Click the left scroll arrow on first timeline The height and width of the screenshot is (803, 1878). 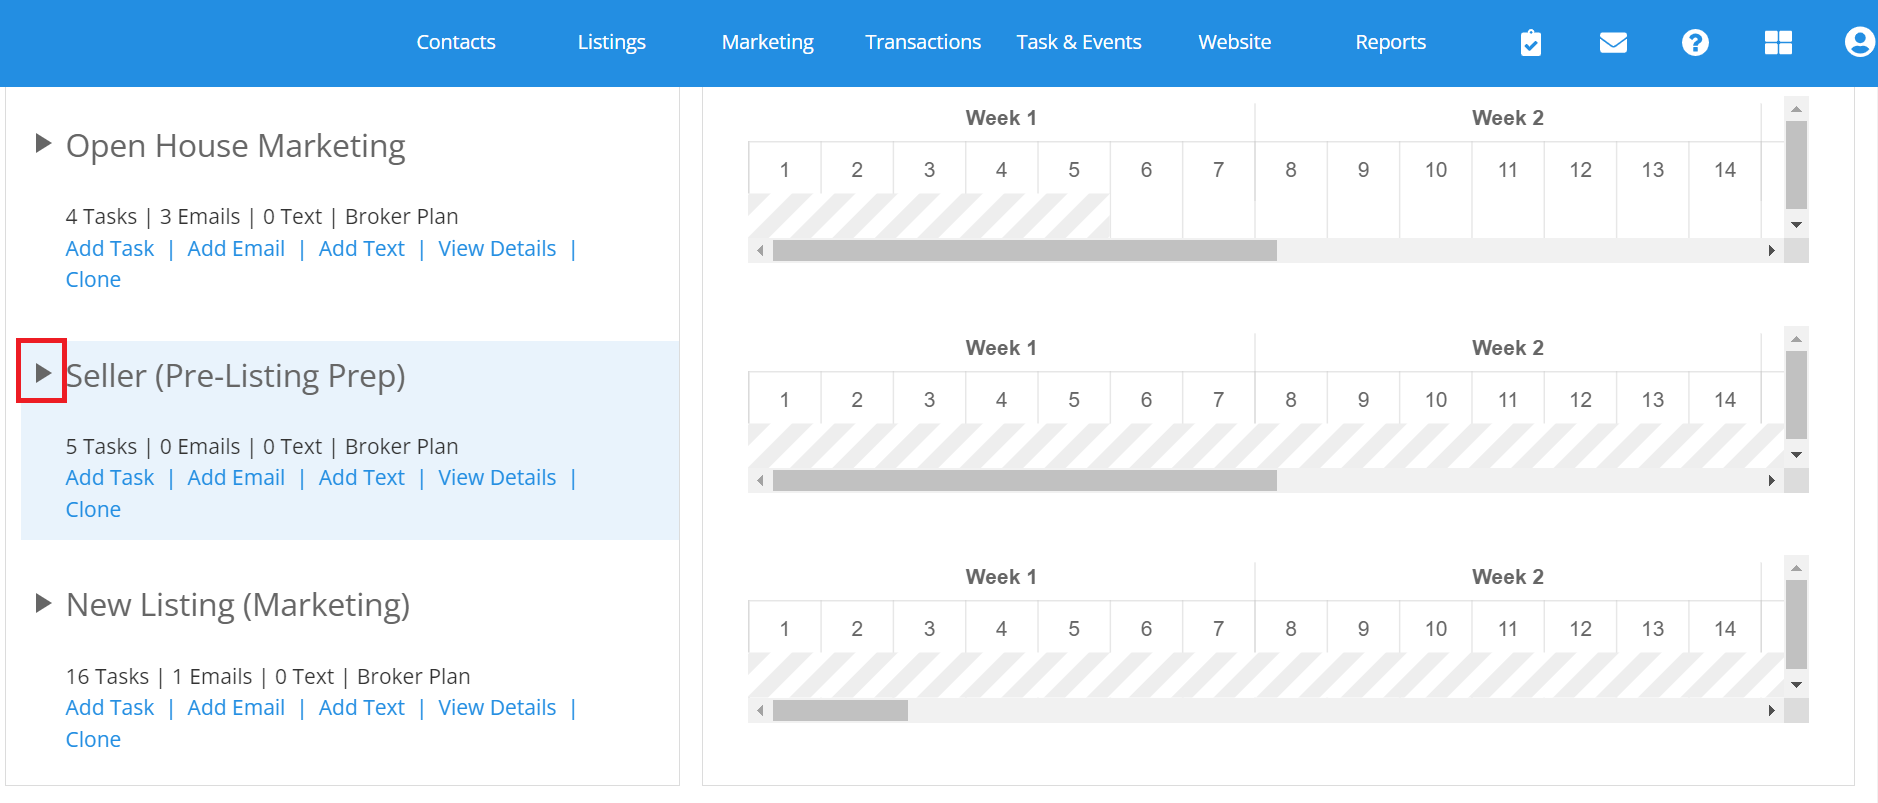760,251
